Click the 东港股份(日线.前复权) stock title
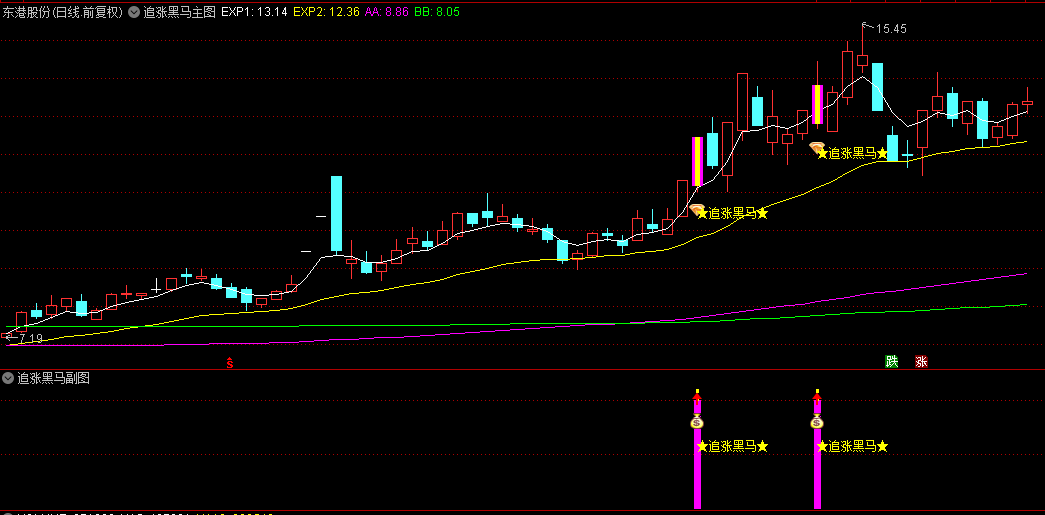The width and height of the screenshot is (1045, 515). click(62, 12)
